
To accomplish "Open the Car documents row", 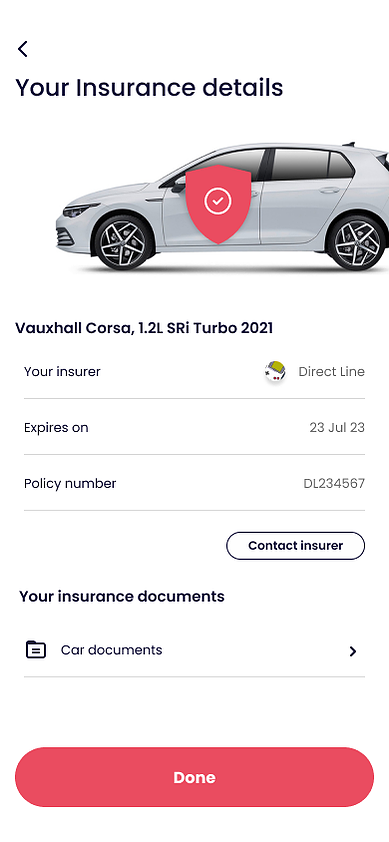I will [194, 650].
